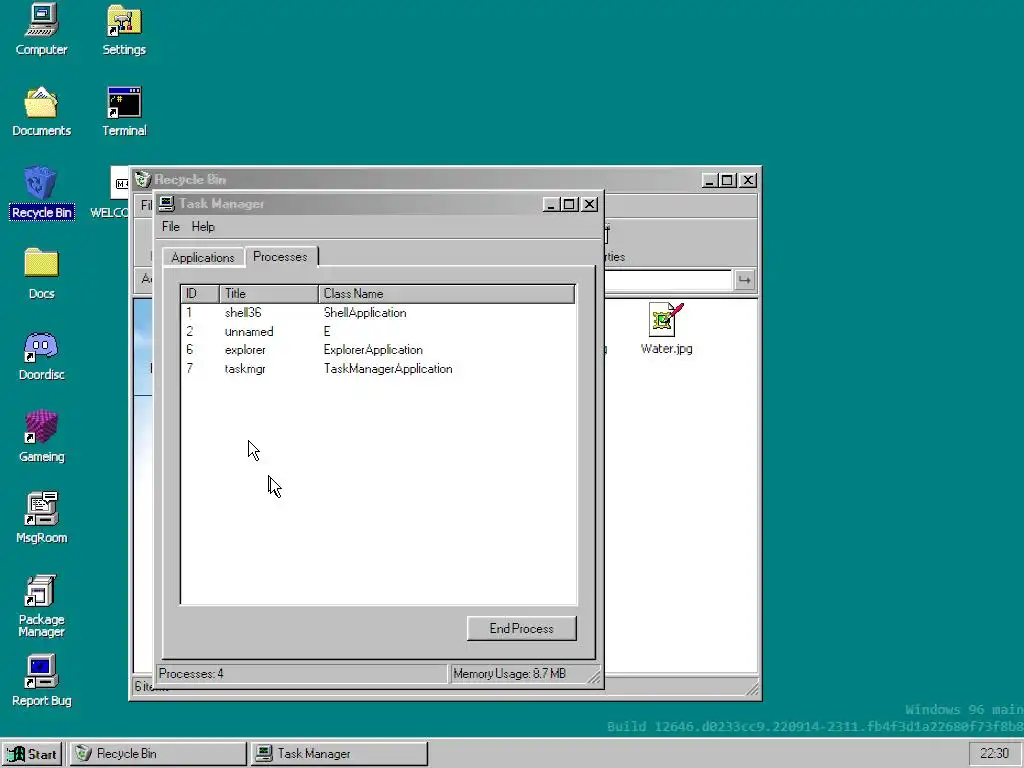Maximize the Recycle Bin window
Image resolution: width=1024 pixels, height=768 pixels.
pyautogui.click(x=728, y=180)
